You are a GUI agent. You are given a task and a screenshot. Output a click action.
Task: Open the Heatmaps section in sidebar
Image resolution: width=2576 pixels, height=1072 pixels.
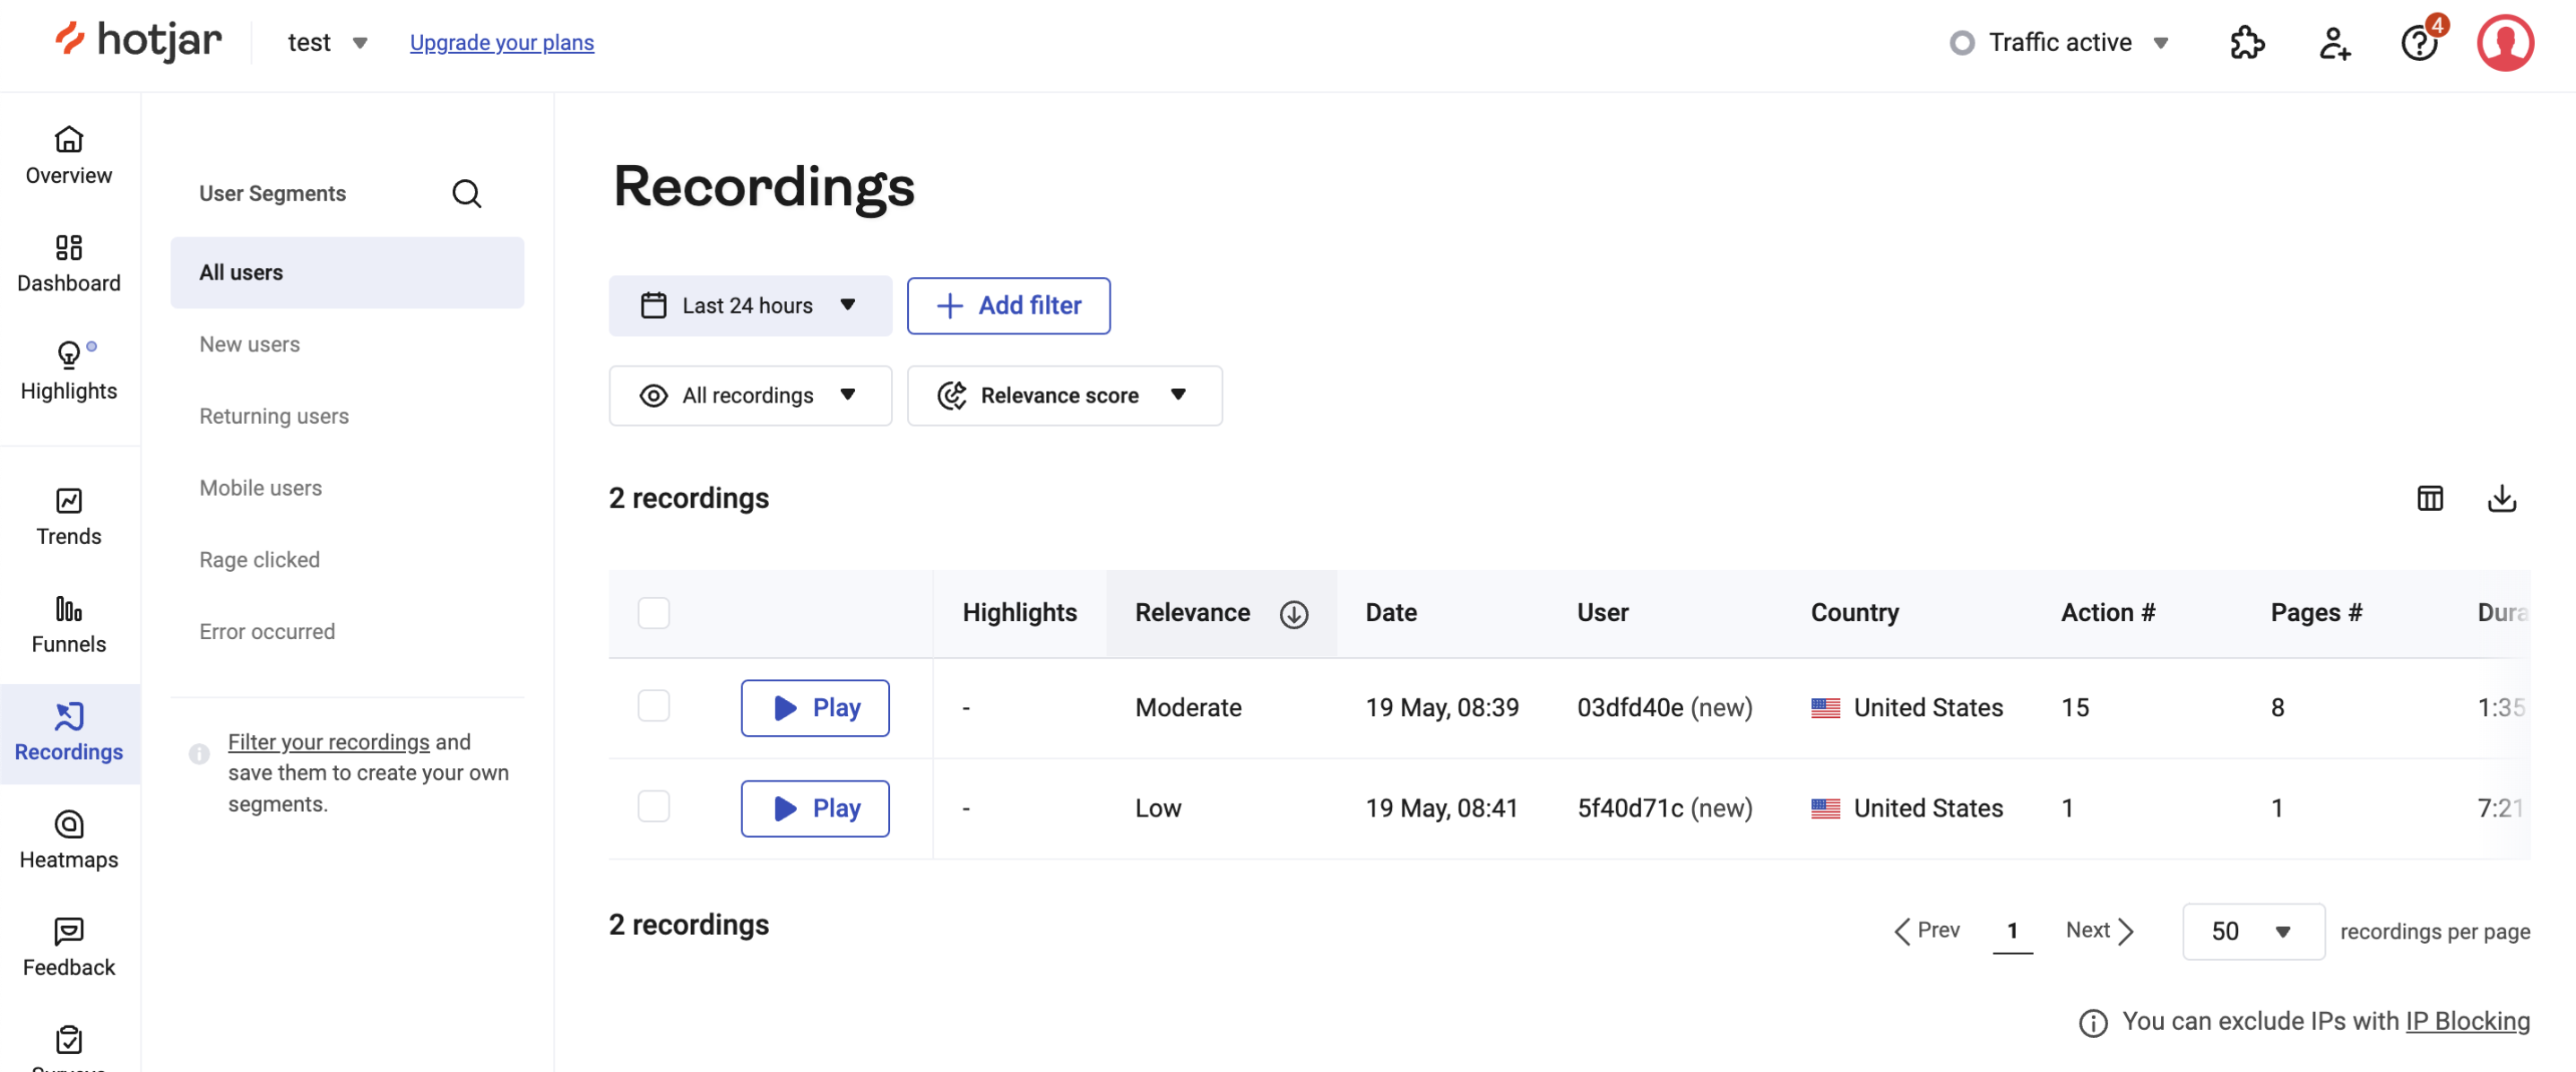pyautogui.click(x=68, y=838)
